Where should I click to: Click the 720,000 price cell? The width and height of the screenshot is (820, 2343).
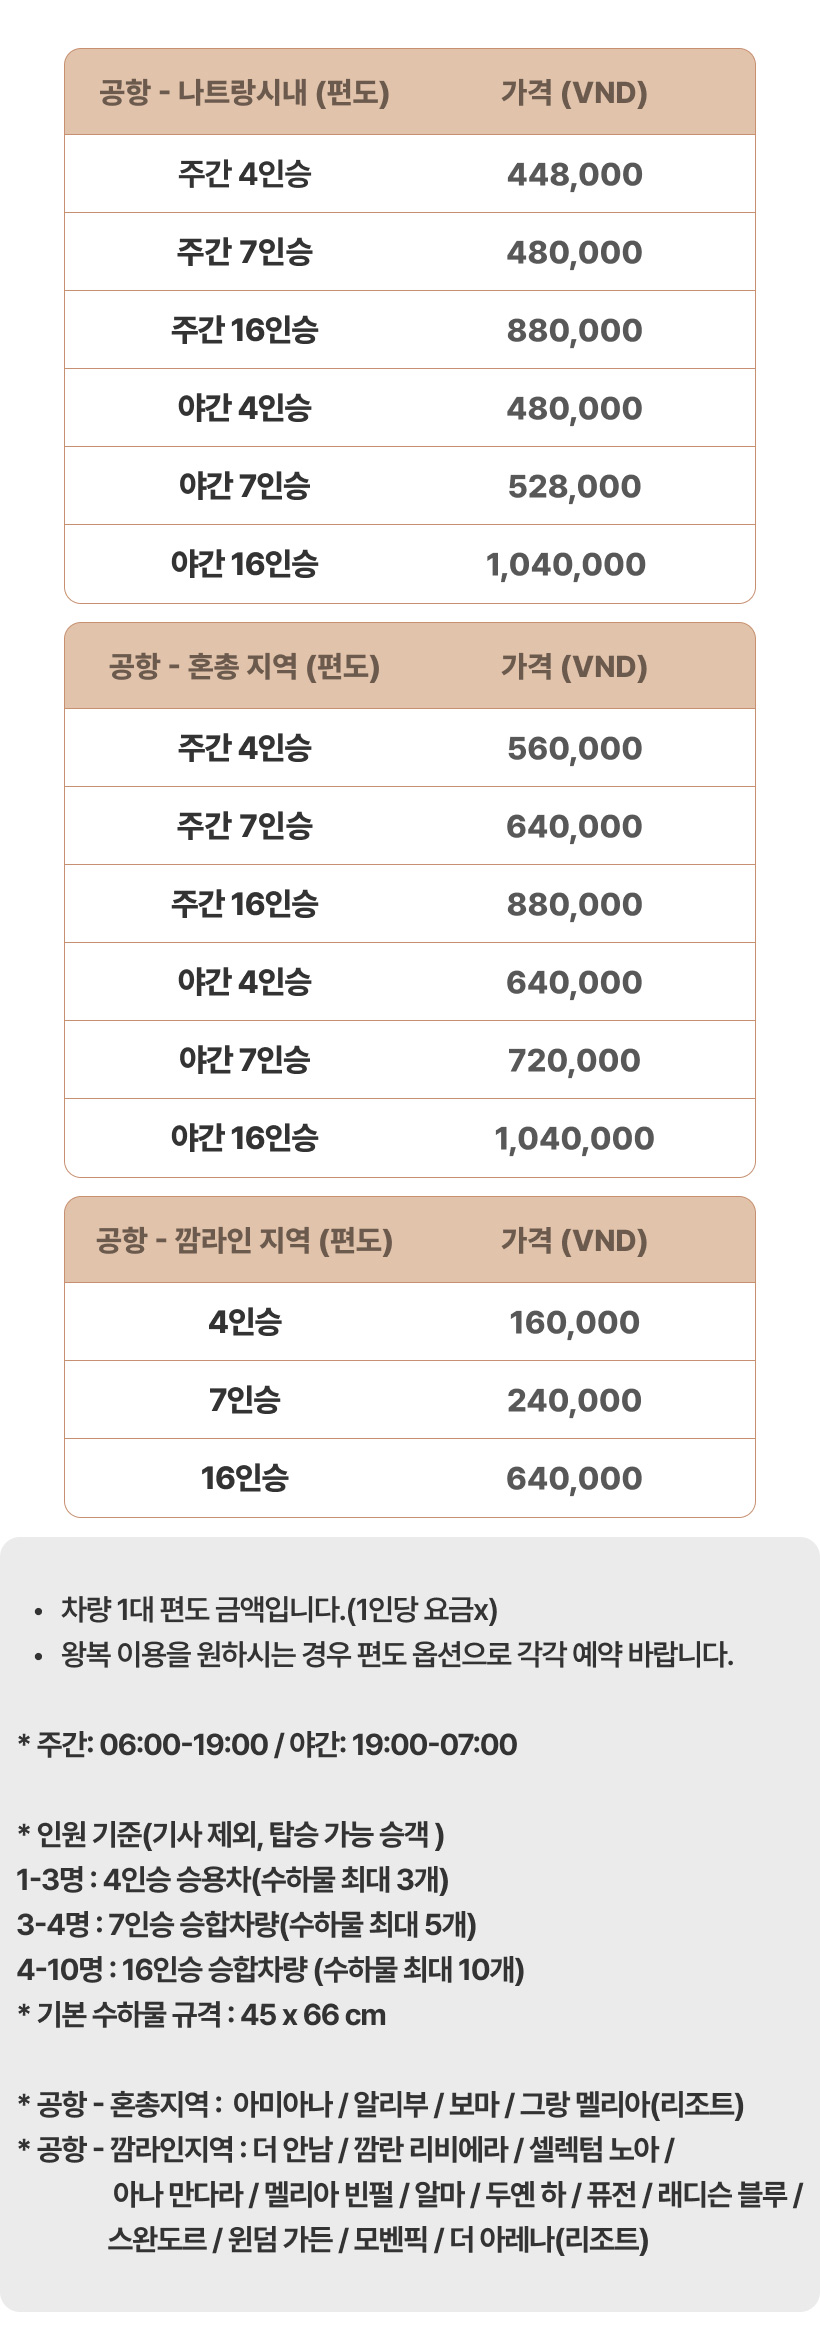[x=574, y=1061]
